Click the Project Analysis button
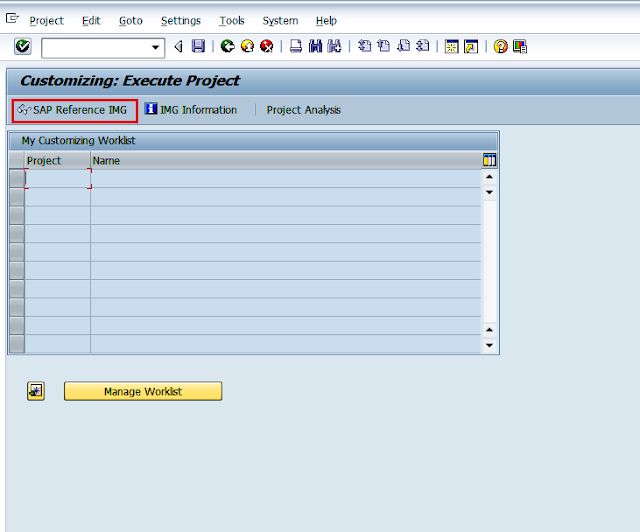This screenshot has height=532, width=640. (304, 110)
